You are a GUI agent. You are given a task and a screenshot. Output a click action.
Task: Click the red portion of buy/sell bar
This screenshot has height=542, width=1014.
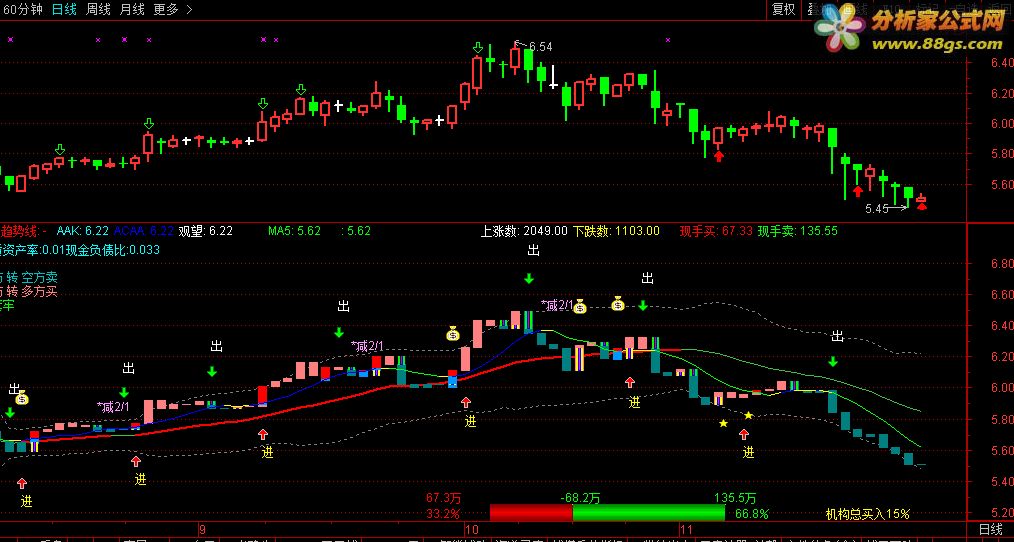531,513
